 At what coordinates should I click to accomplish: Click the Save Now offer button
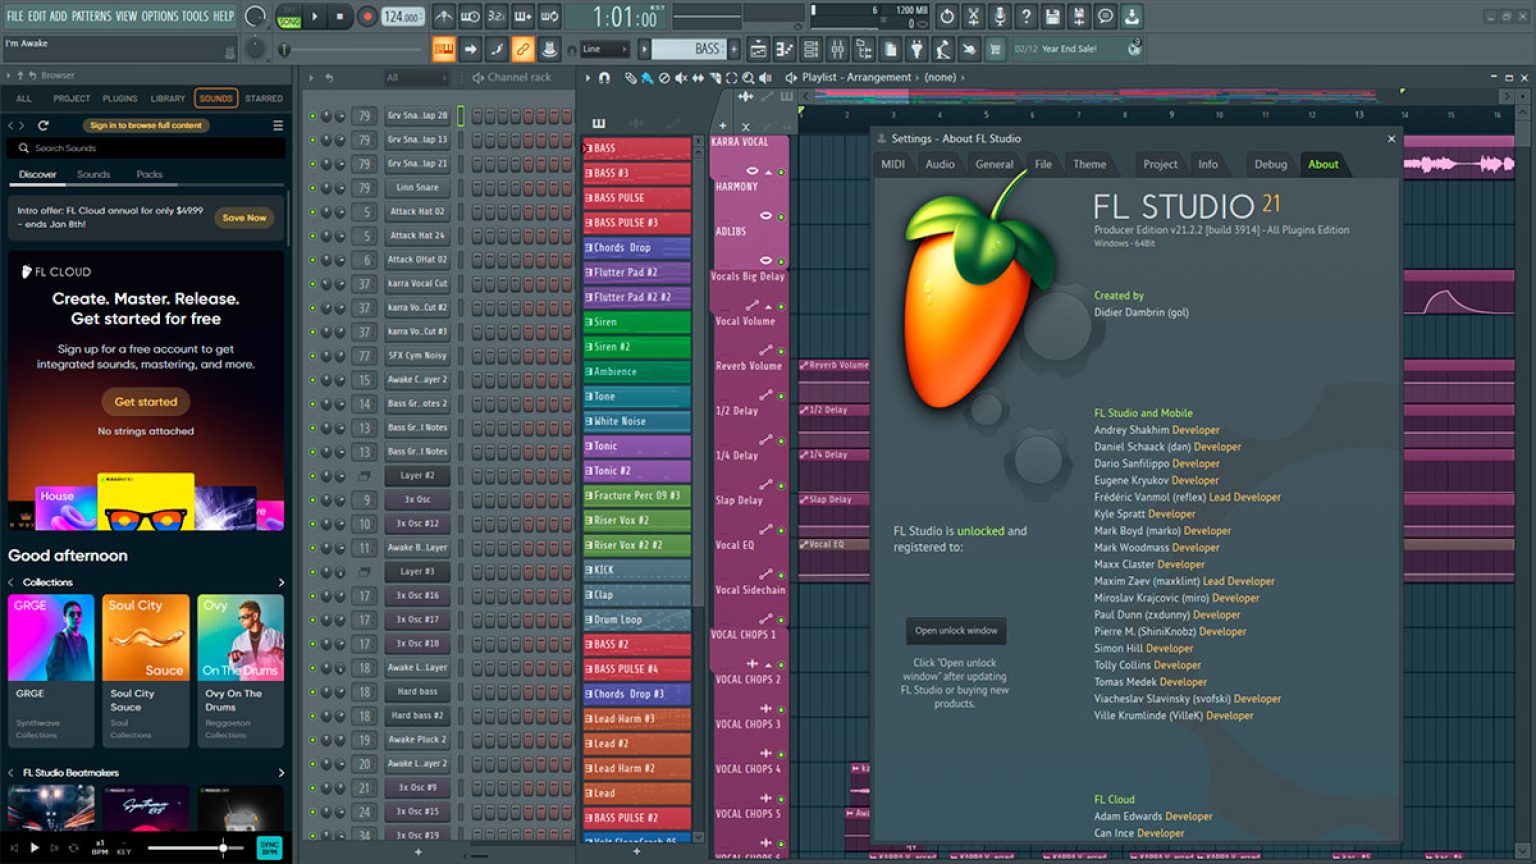coord(244,217)
